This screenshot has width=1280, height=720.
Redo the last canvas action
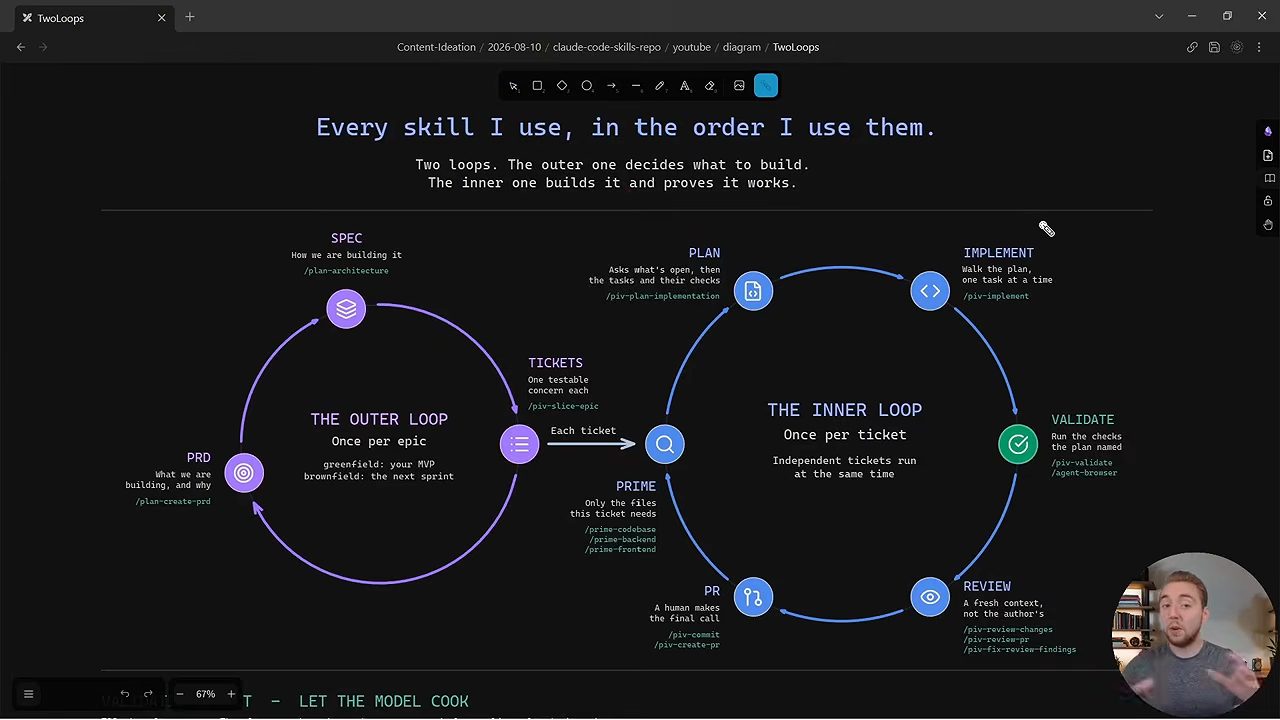[148, 694]
